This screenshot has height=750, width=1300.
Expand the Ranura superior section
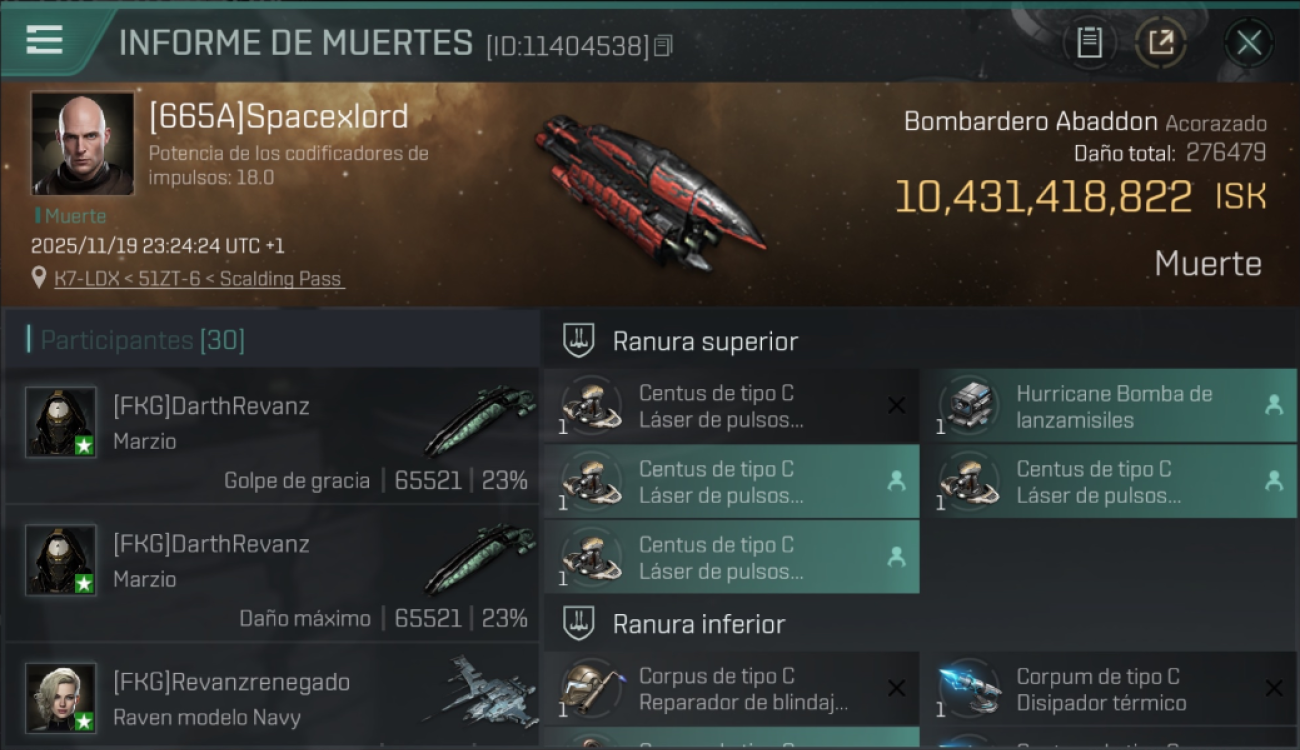coord(705,341)
